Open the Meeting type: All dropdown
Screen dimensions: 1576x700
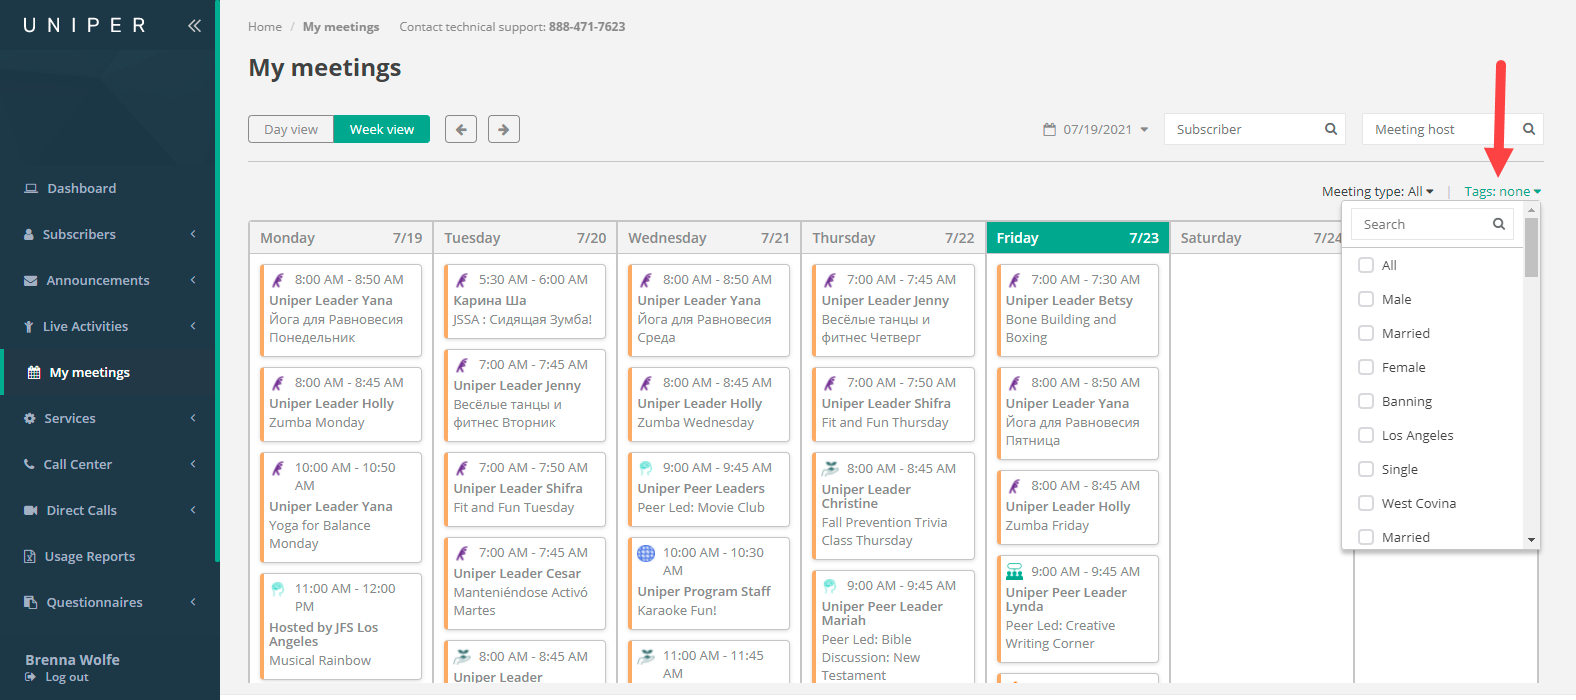1377,191
